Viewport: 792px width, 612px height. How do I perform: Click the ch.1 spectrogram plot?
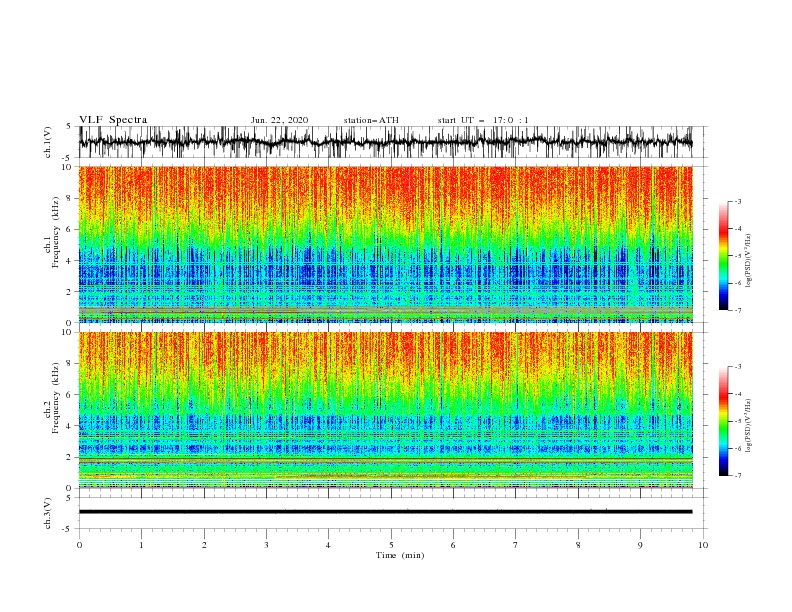pos(385,244)
